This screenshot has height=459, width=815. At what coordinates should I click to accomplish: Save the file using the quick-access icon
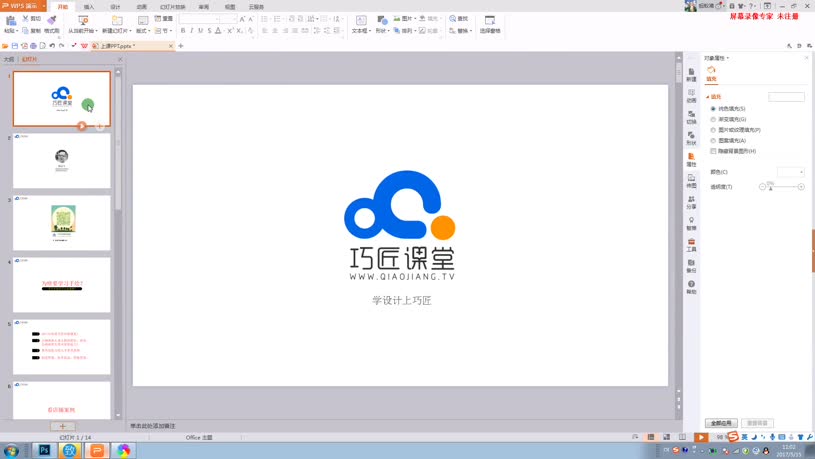click(15, 46)
